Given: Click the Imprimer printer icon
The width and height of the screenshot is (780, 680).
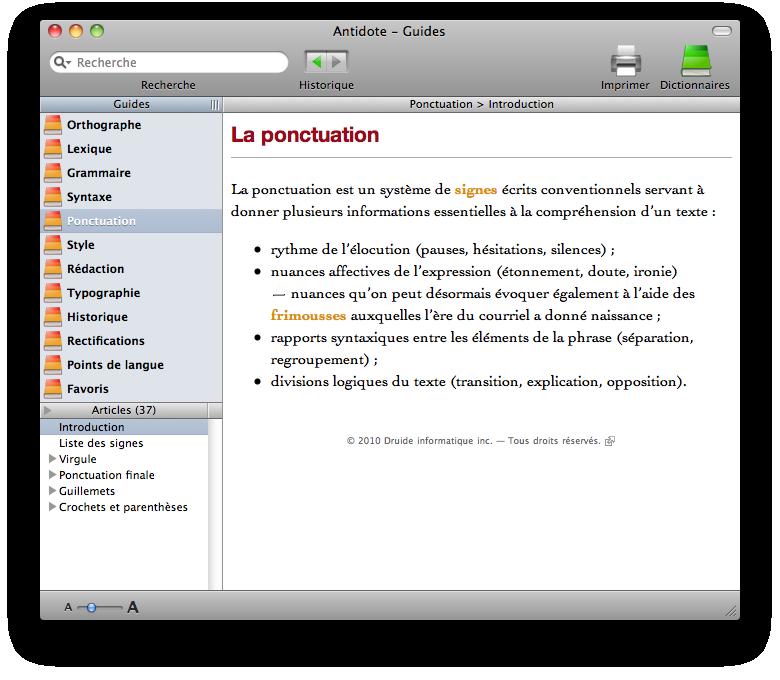Looking at the screenshot, I should click(625, 61).
